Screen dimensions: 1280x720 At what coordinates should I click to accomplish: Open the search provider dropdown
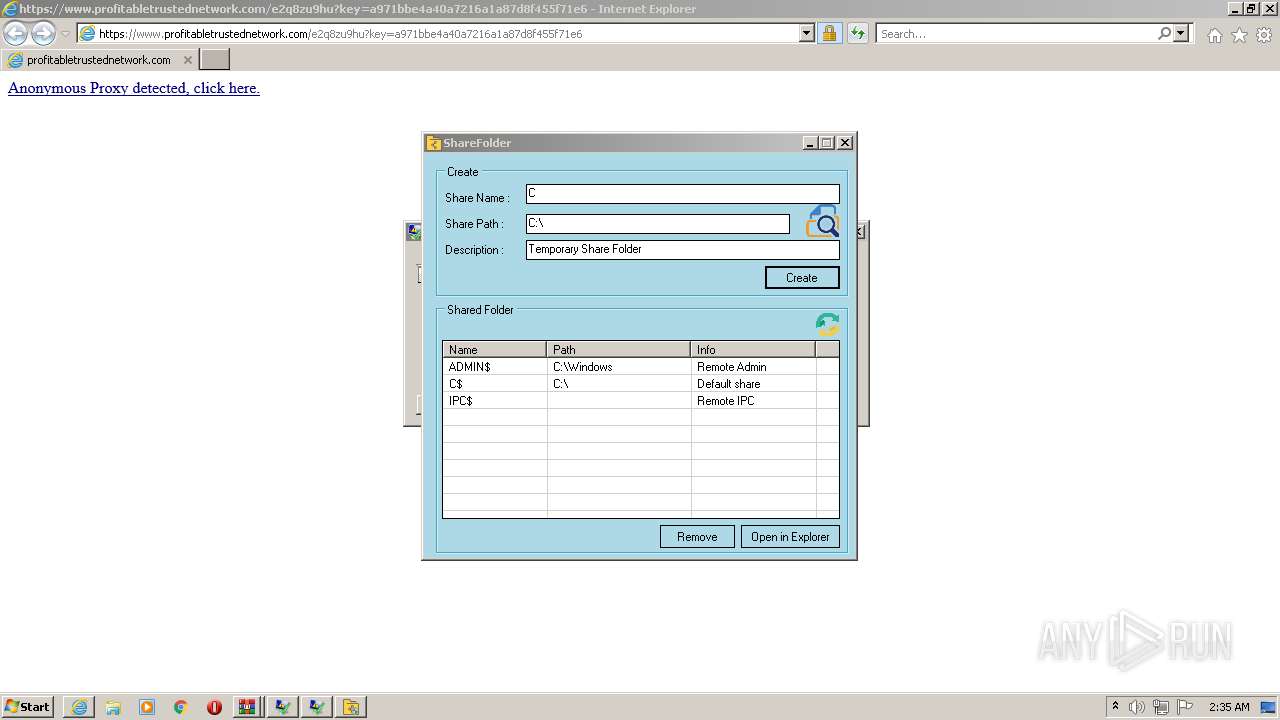tap(1181, 33)
